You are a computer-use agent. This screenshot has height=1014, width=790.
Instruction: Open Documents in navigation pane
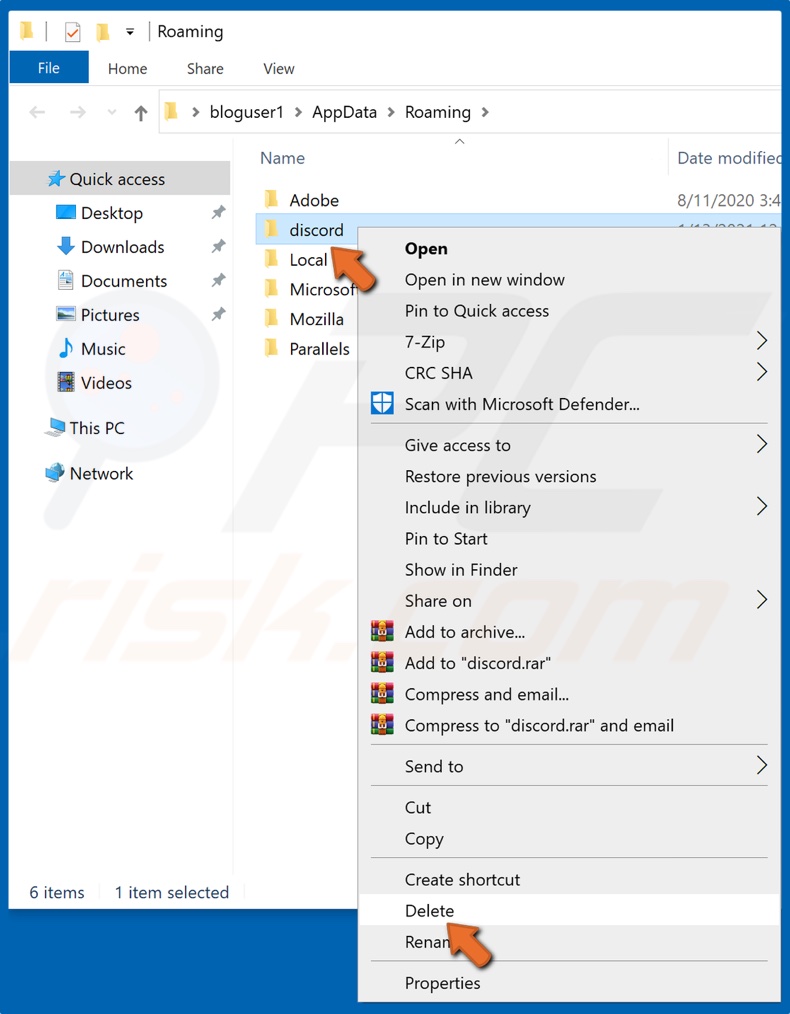[x=123, y=281]
